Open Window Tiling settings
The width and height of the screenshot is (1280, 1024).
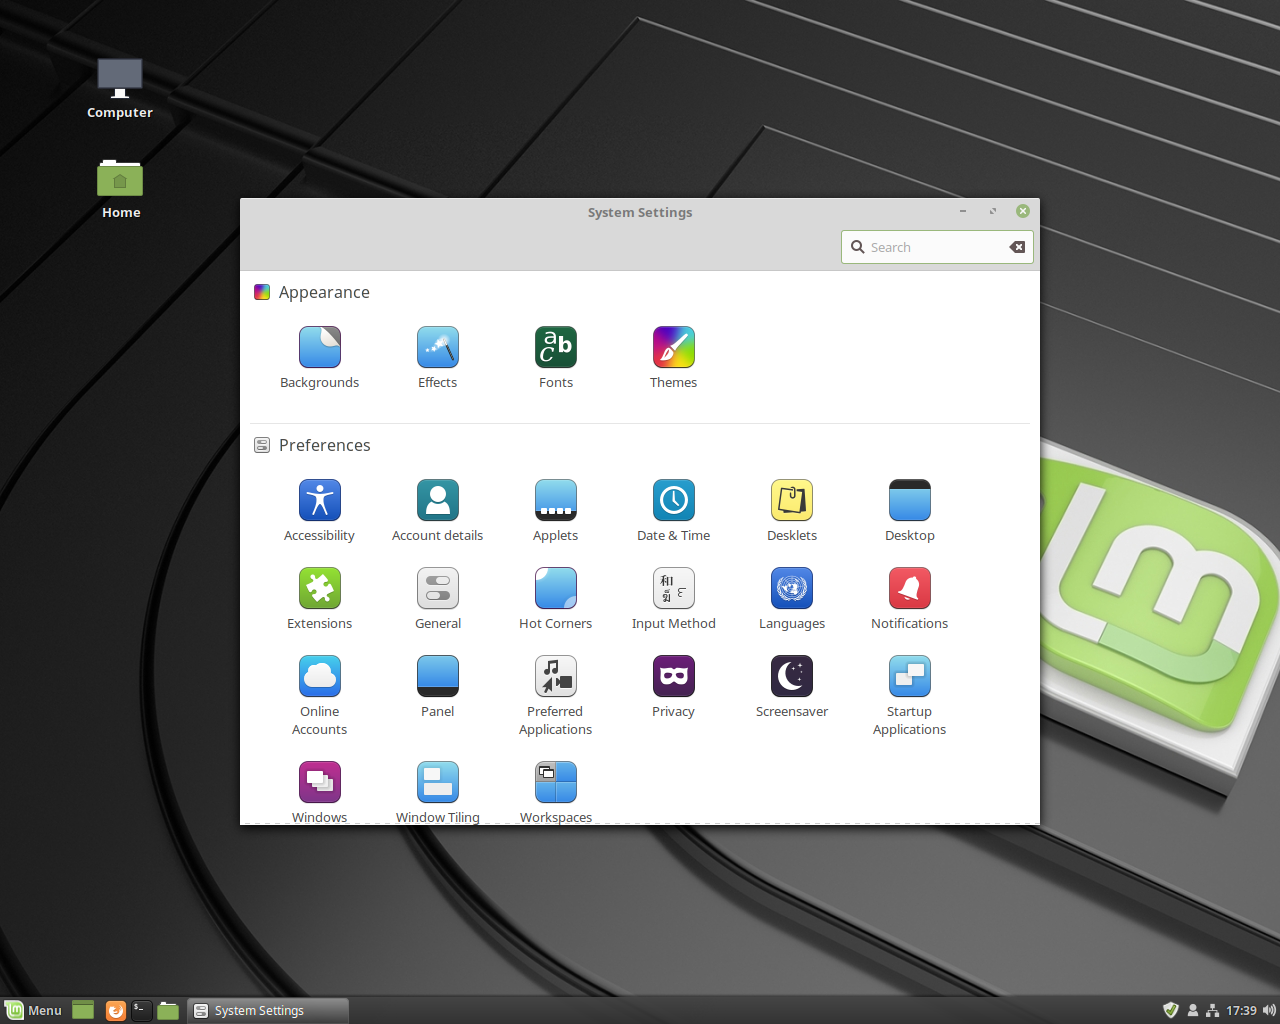[x=438, y=792]
